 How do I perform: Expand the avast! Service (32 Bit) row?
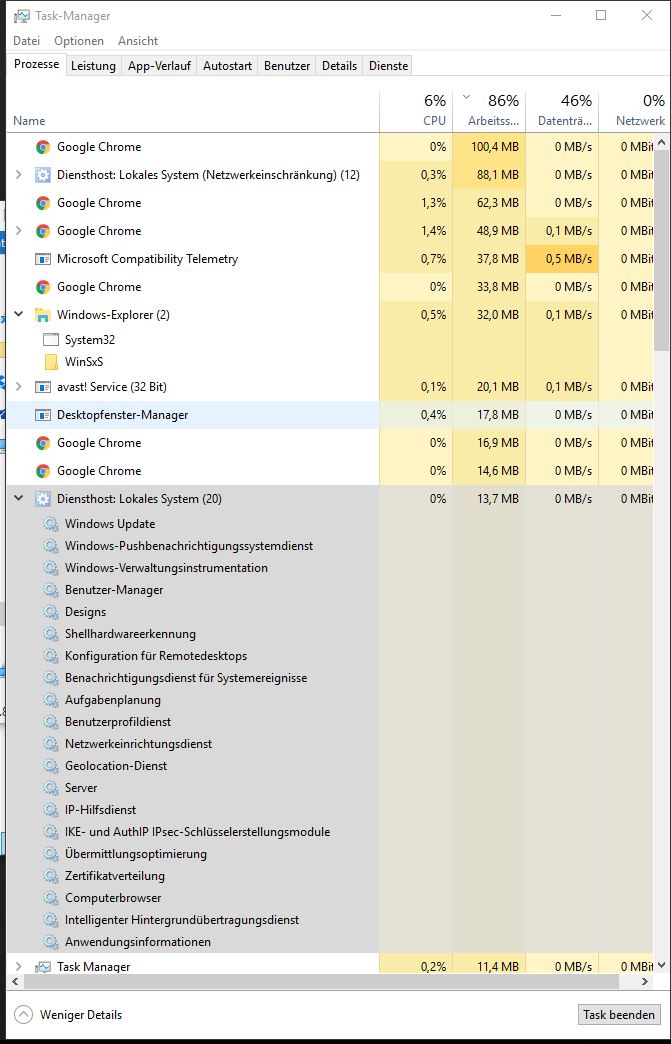pyautogui.click(x=19, y=387)
